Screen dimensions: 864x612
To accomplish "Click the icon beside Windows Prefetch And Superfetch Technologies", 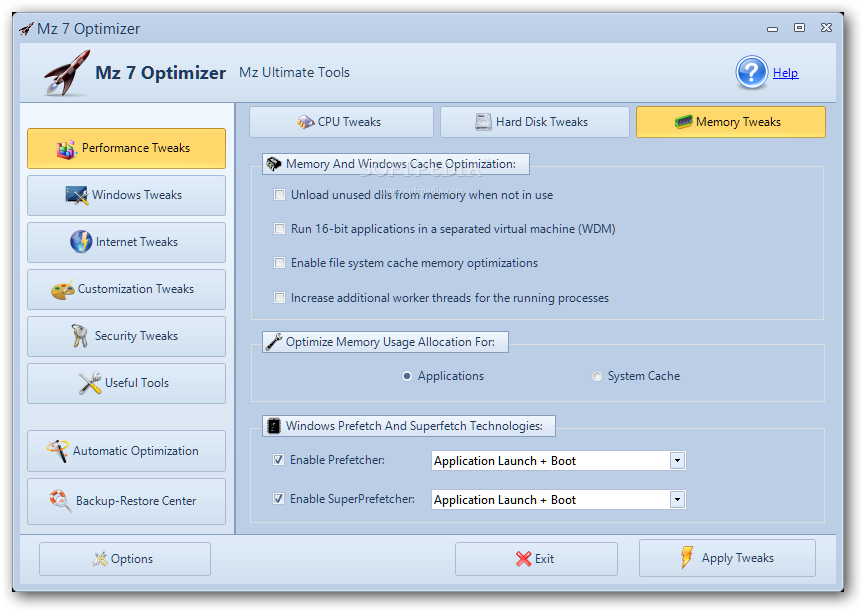I will tap(273, 426).
